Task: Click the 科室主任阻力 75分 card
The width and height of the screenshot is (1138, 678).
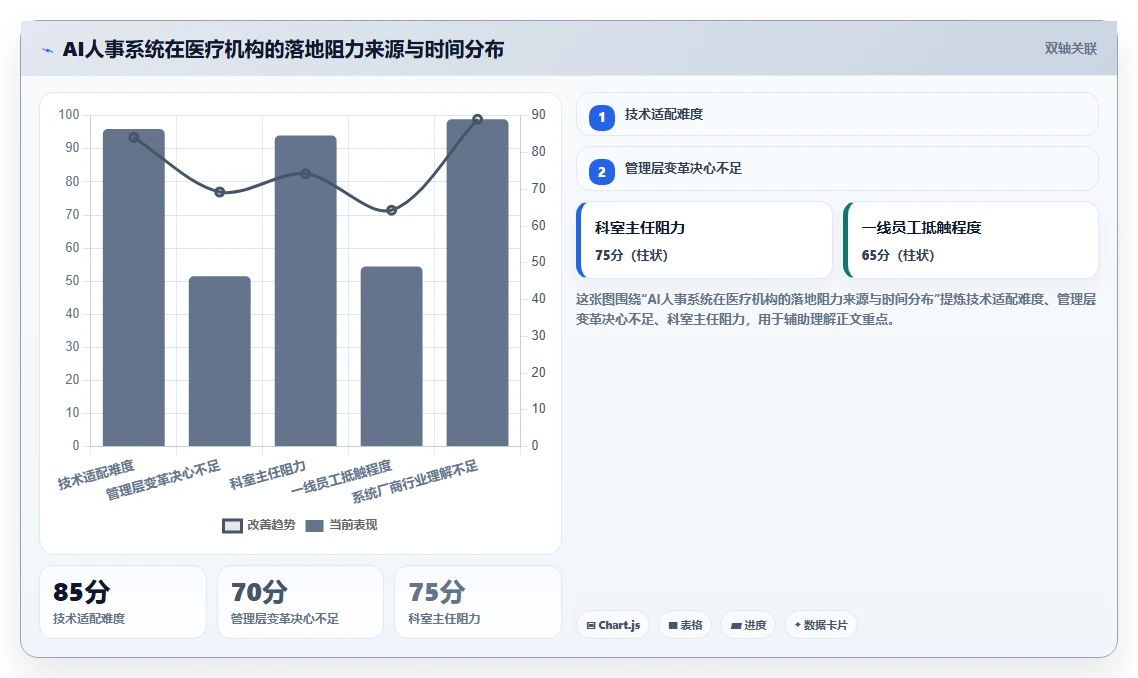Action: (x=704, y=240)
